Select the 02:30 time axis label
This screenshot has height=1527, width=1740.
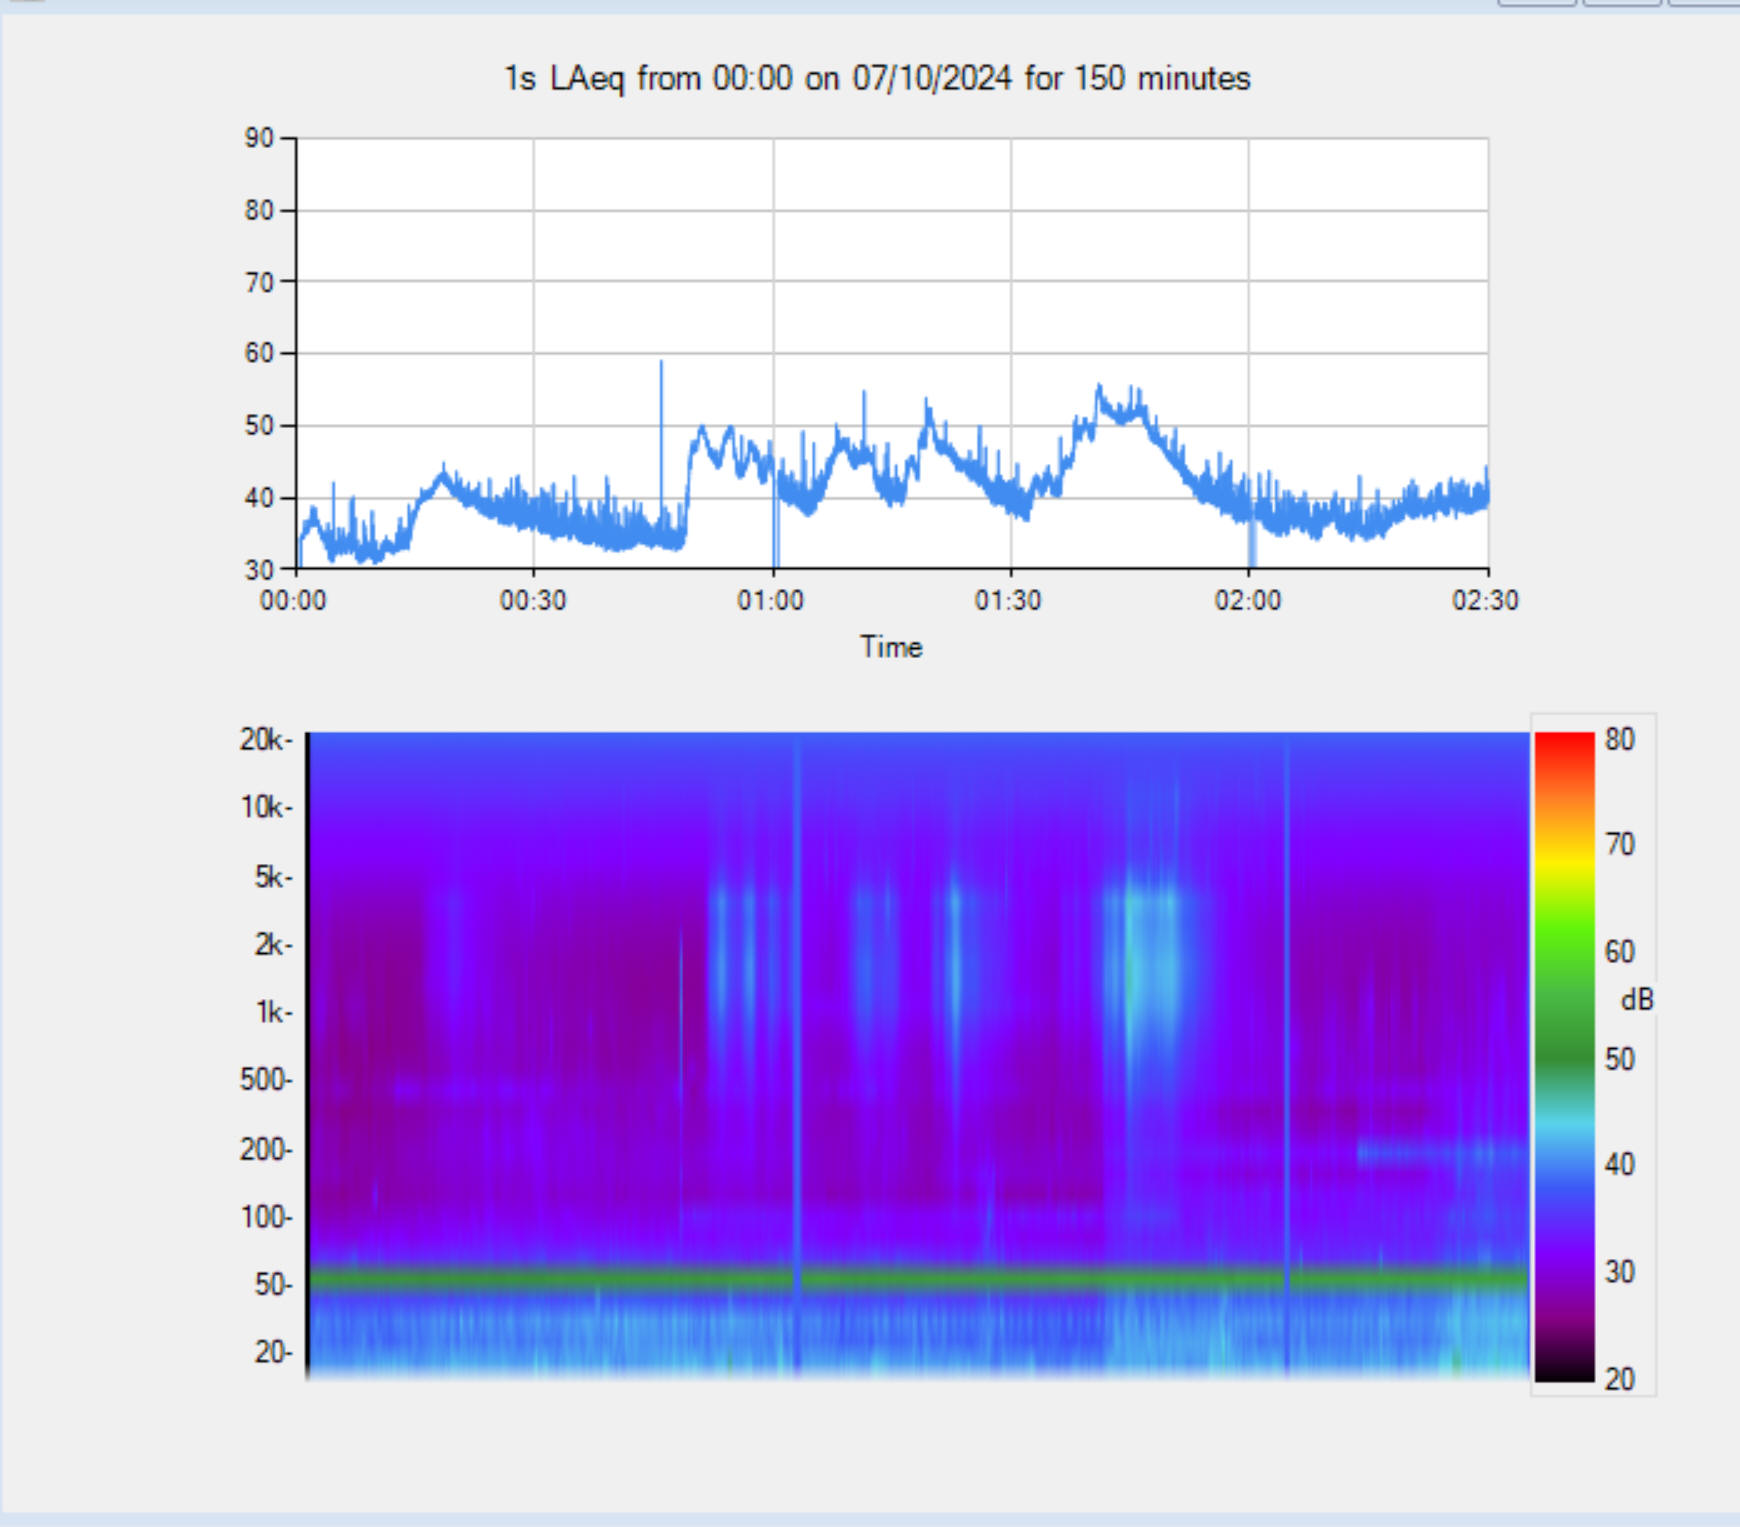[x=1485, y=600]
